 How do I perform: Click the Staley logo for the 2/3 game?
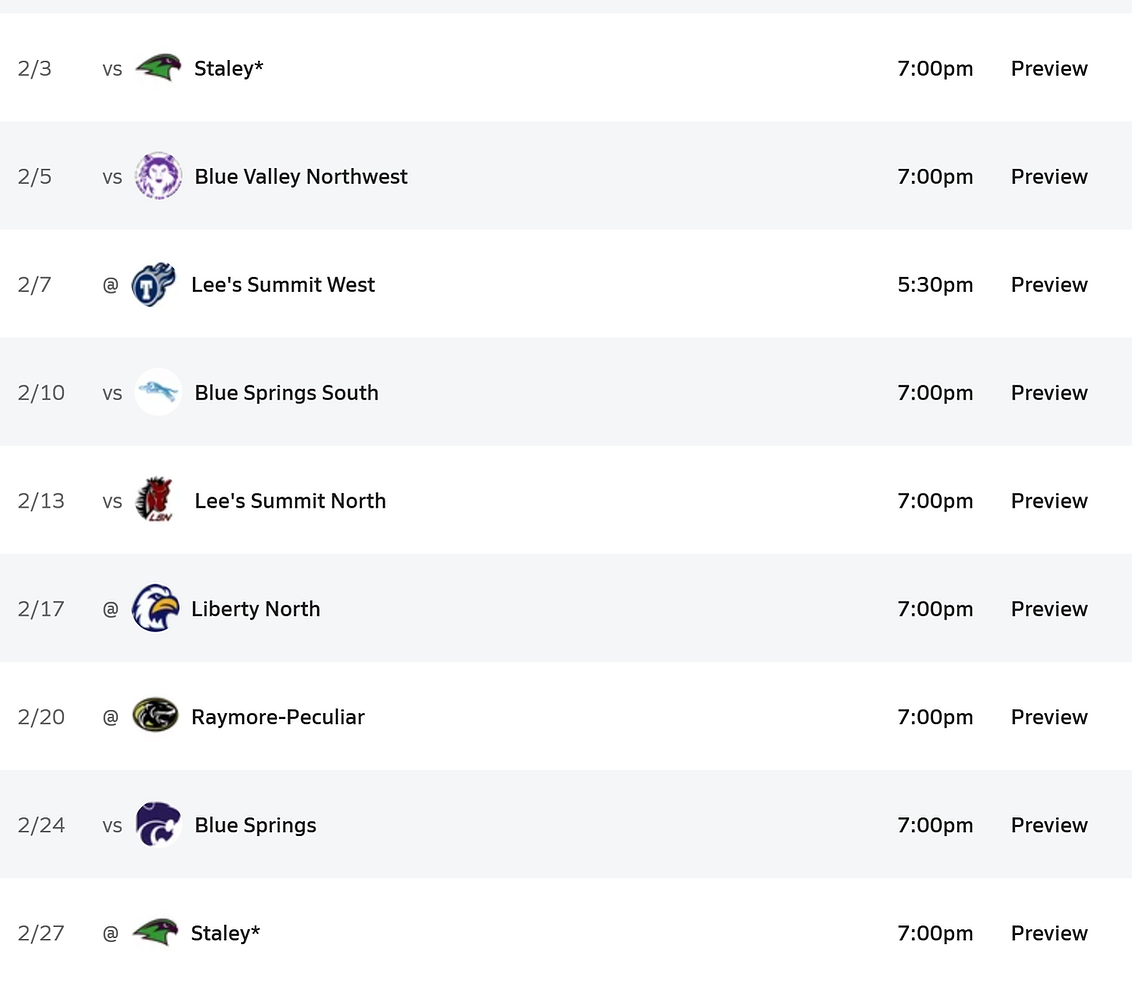(158, 68)
